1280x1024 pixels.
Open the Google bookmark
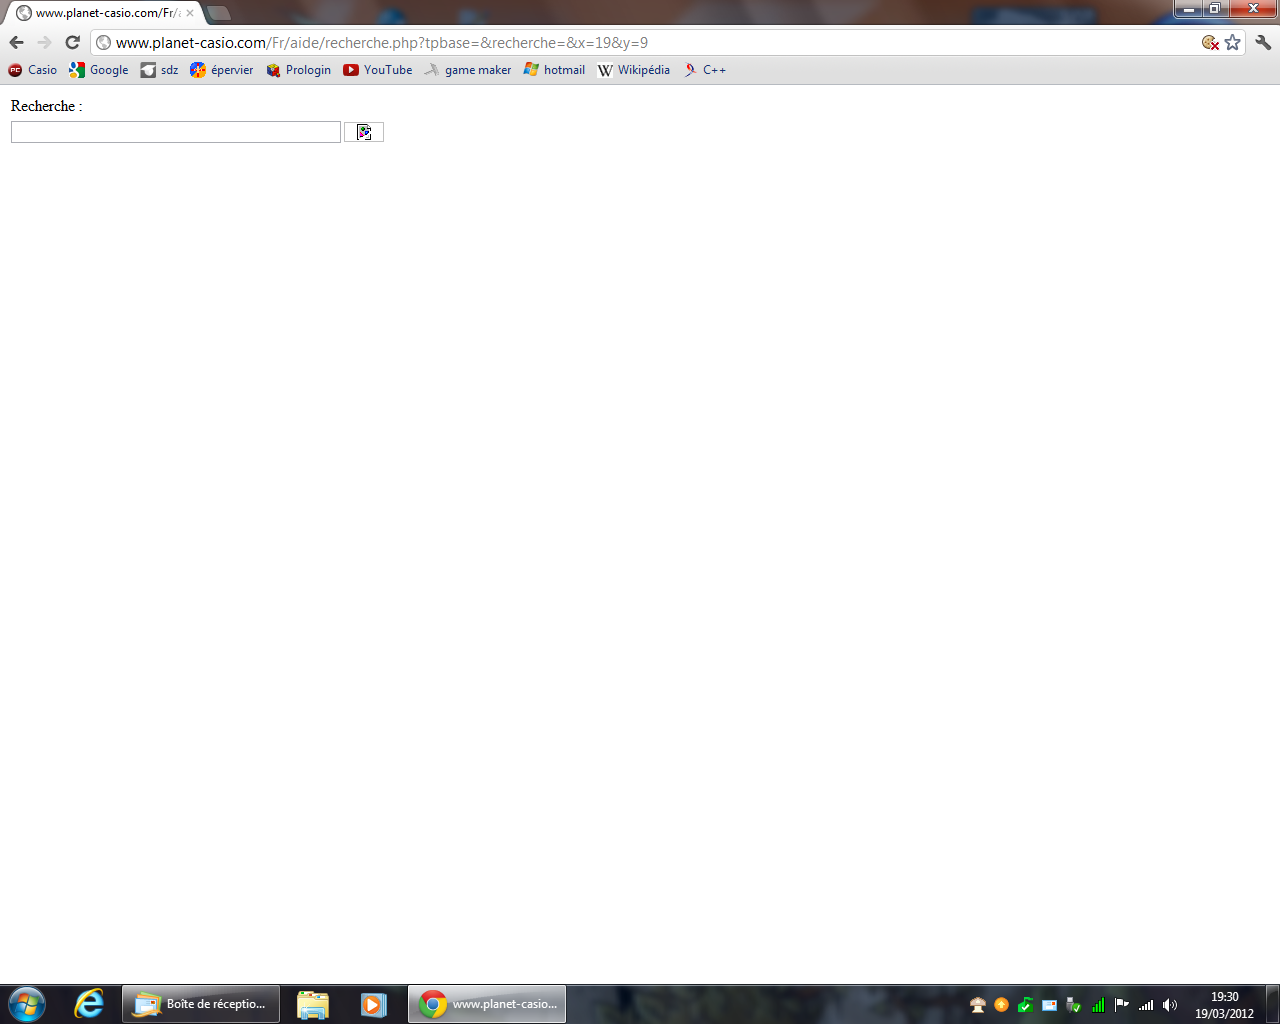coord(99,70)
